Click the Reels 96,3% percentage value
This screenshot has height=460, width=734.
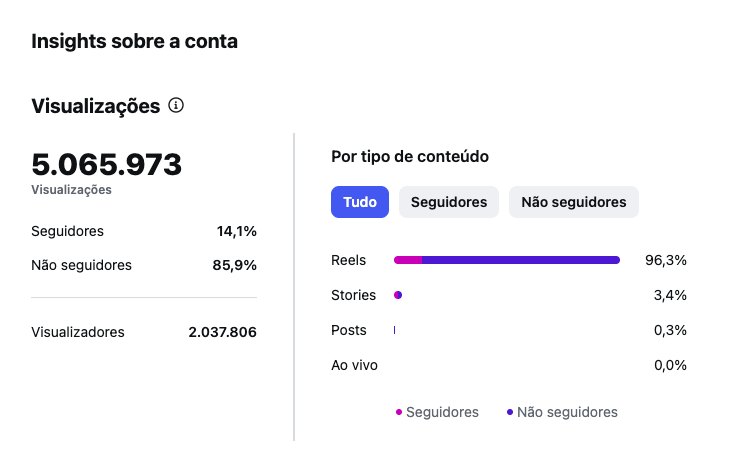(x=666, y=260)
